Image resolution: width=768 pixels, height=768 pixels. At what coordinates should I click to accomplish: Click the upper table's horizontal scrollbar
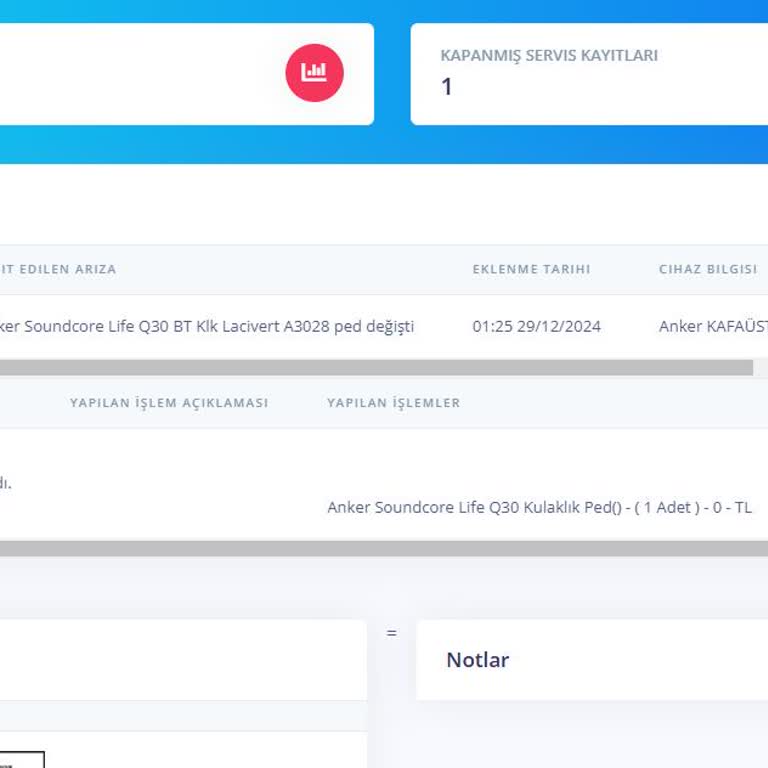coord(376,367)
